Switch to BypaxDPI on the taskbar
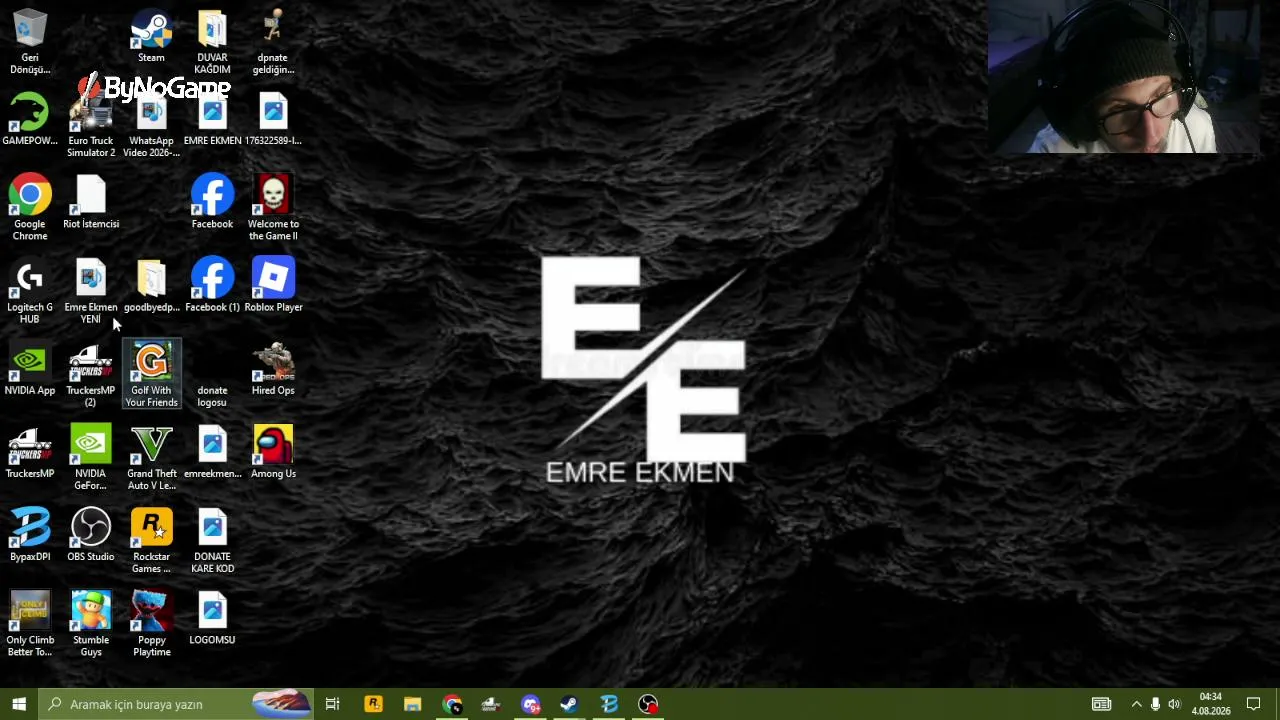1280x720 pixels. tap(609, 704)
